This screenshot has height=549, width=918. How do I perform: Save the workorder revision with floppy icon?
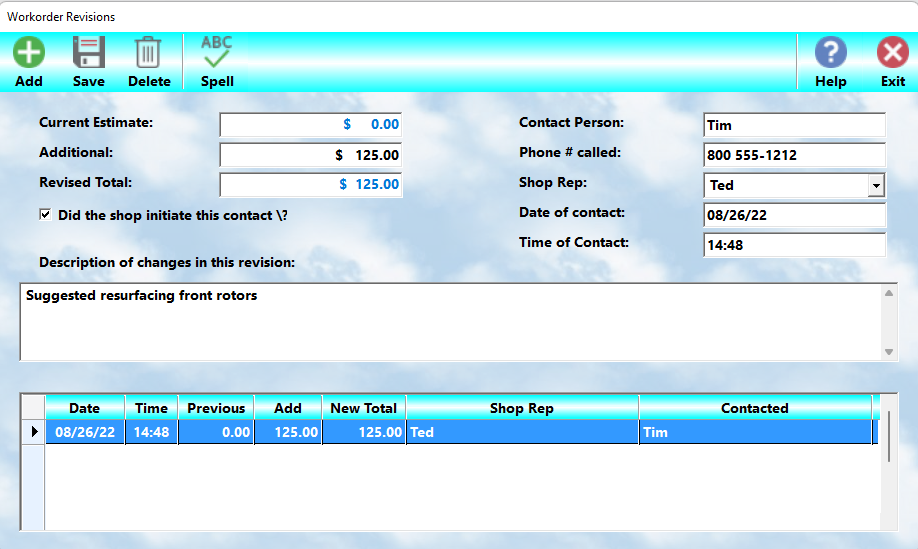88,53
